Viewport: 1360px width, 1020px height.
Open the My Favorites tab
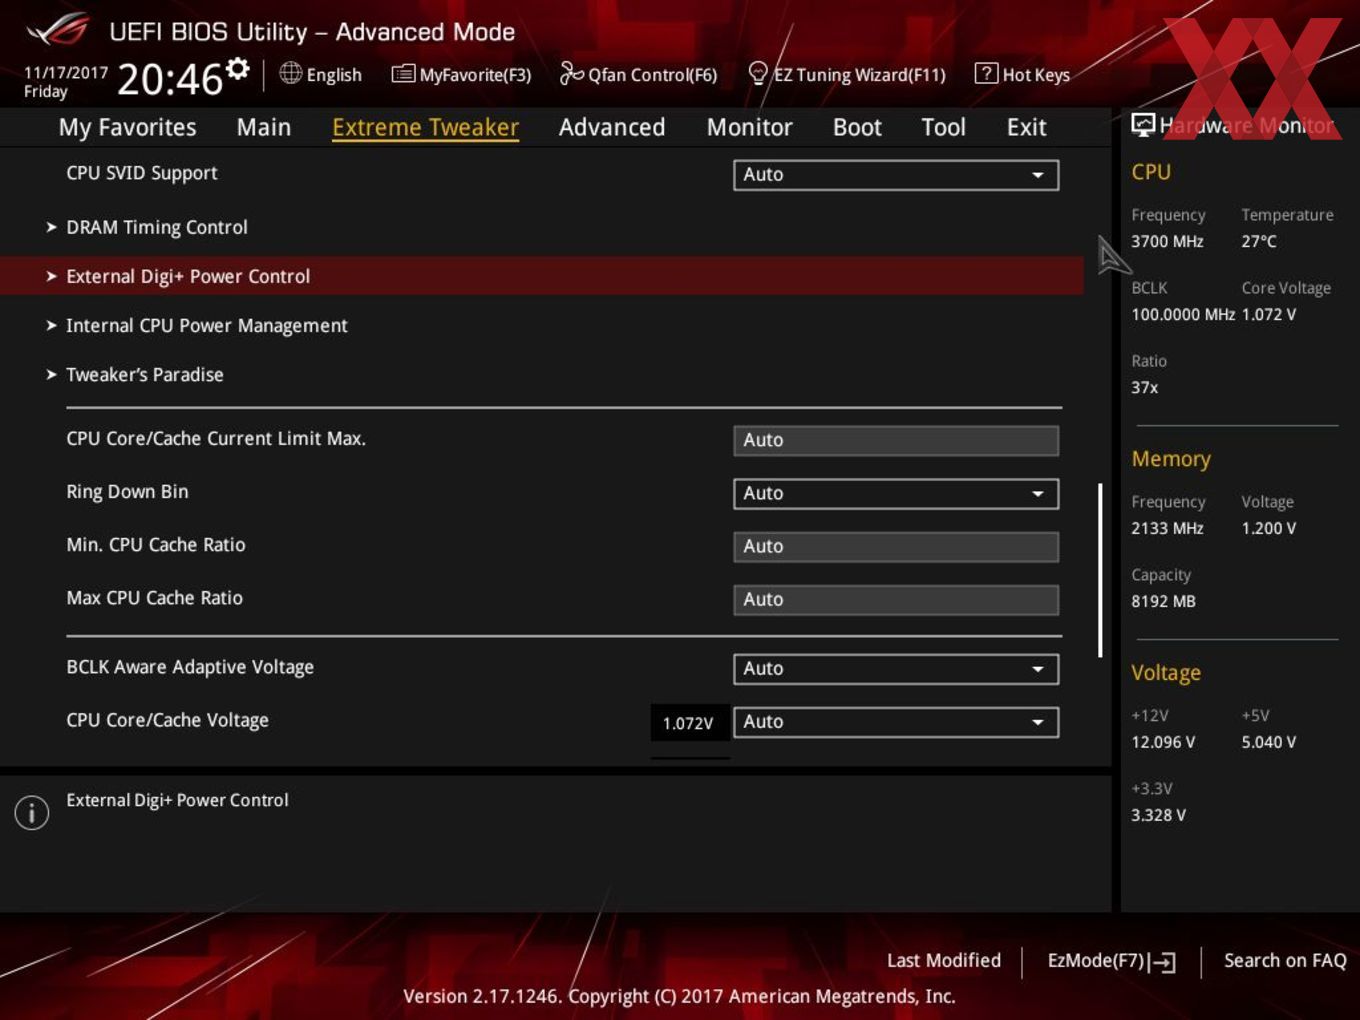tap(127, 127)
